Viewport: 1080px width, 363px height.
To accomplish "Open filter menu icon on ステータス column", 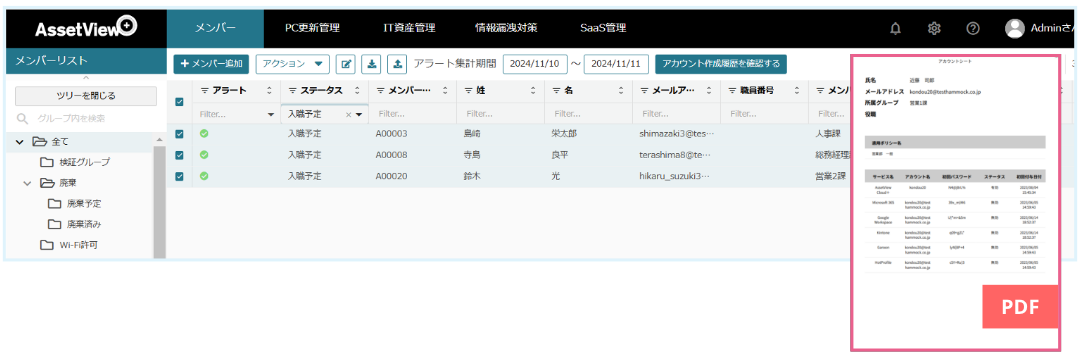I will click(x=293, y=90).
